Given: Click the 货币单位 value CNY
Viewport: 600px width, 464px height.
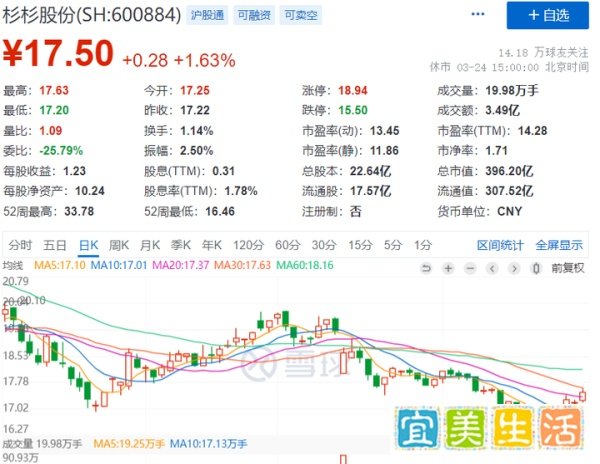Looking at the screenshot, I should click(x=509, y=211).
